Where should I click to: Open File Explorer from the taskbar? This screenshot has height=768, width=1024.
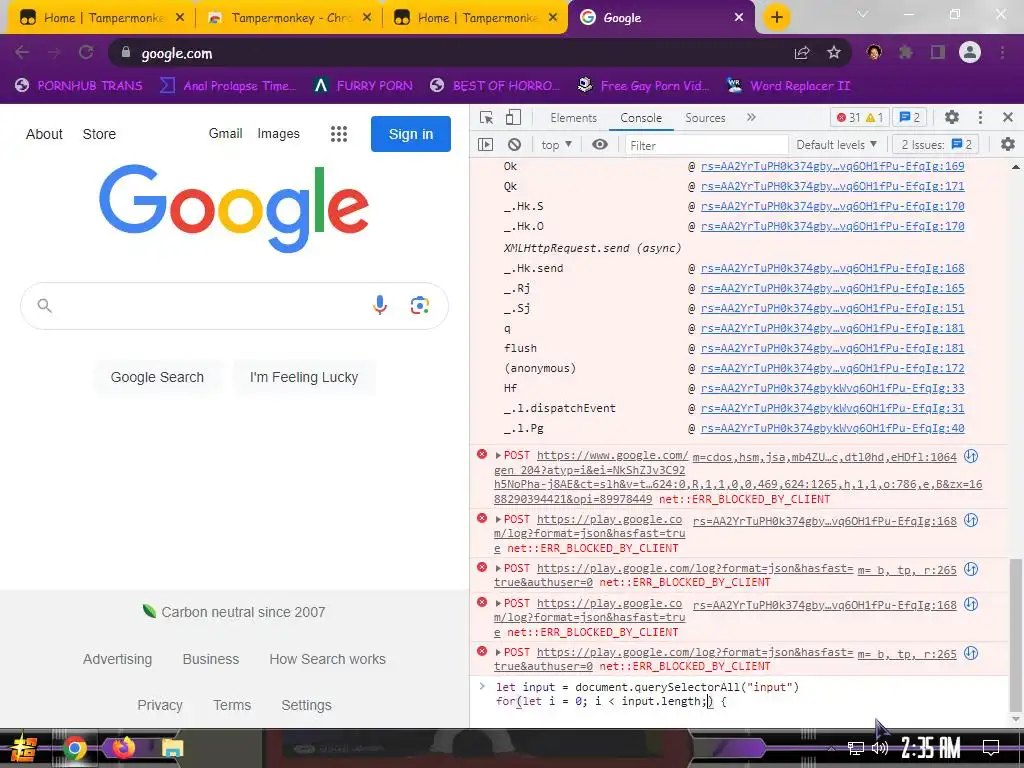tap(172, 748)
